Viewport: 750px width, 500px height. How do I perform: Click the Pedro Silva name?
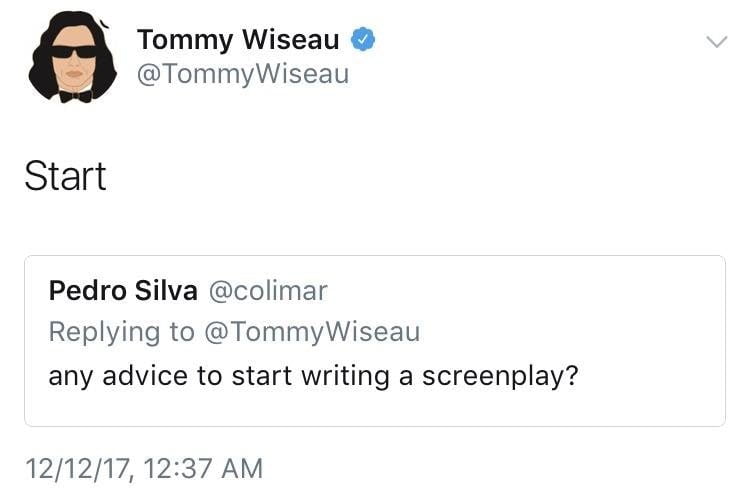click(x=123, y=291)
